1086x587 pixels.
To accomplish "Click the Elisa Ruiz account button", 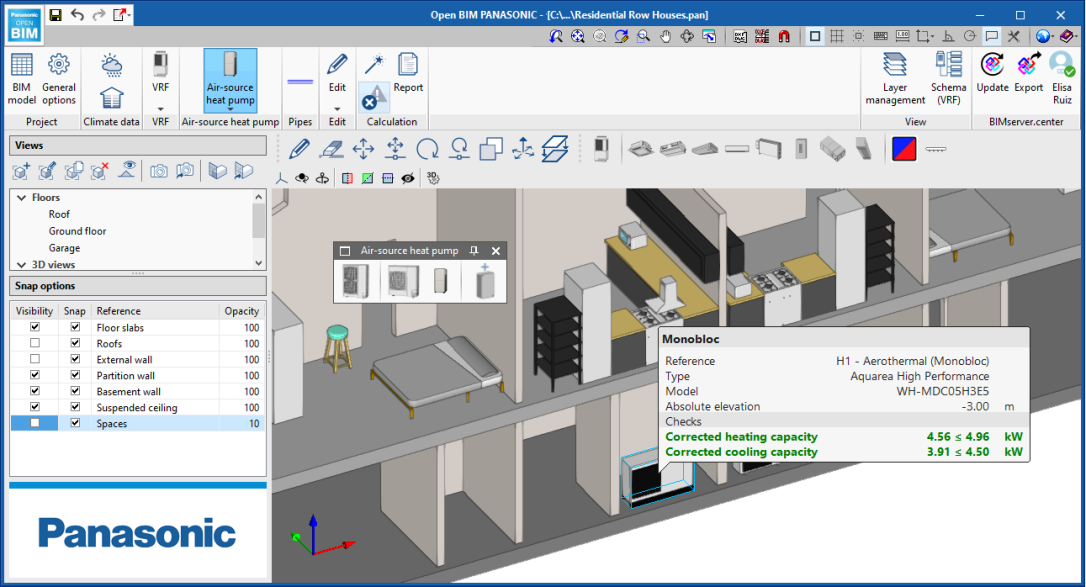I will point(1062,79).
